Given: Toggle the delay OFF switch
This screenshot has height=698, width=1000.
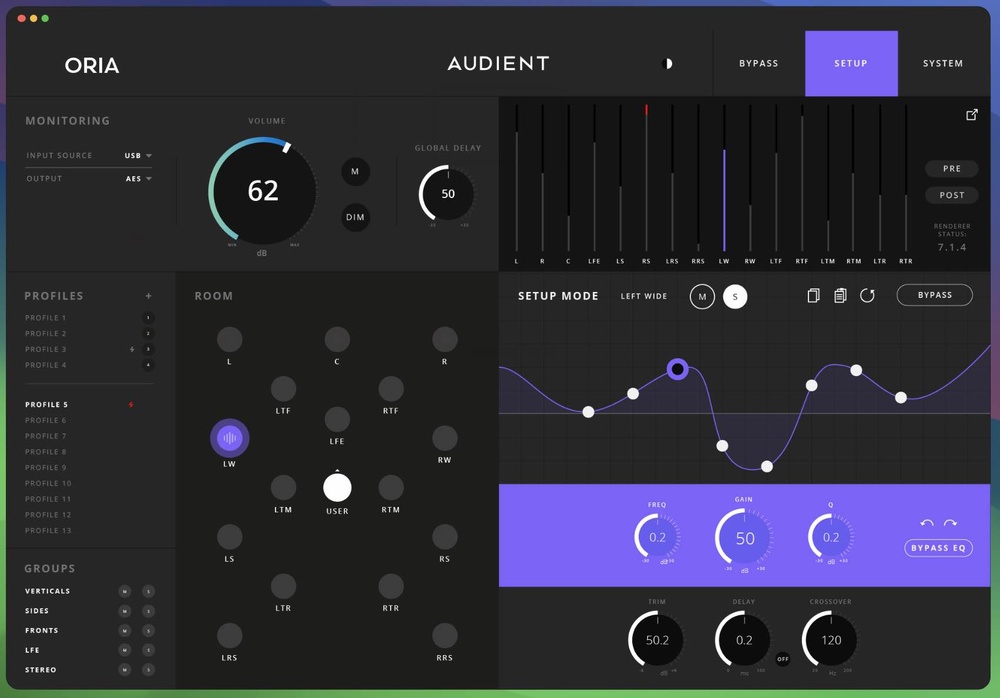Looking at the screenshot, I should point(783,659).
